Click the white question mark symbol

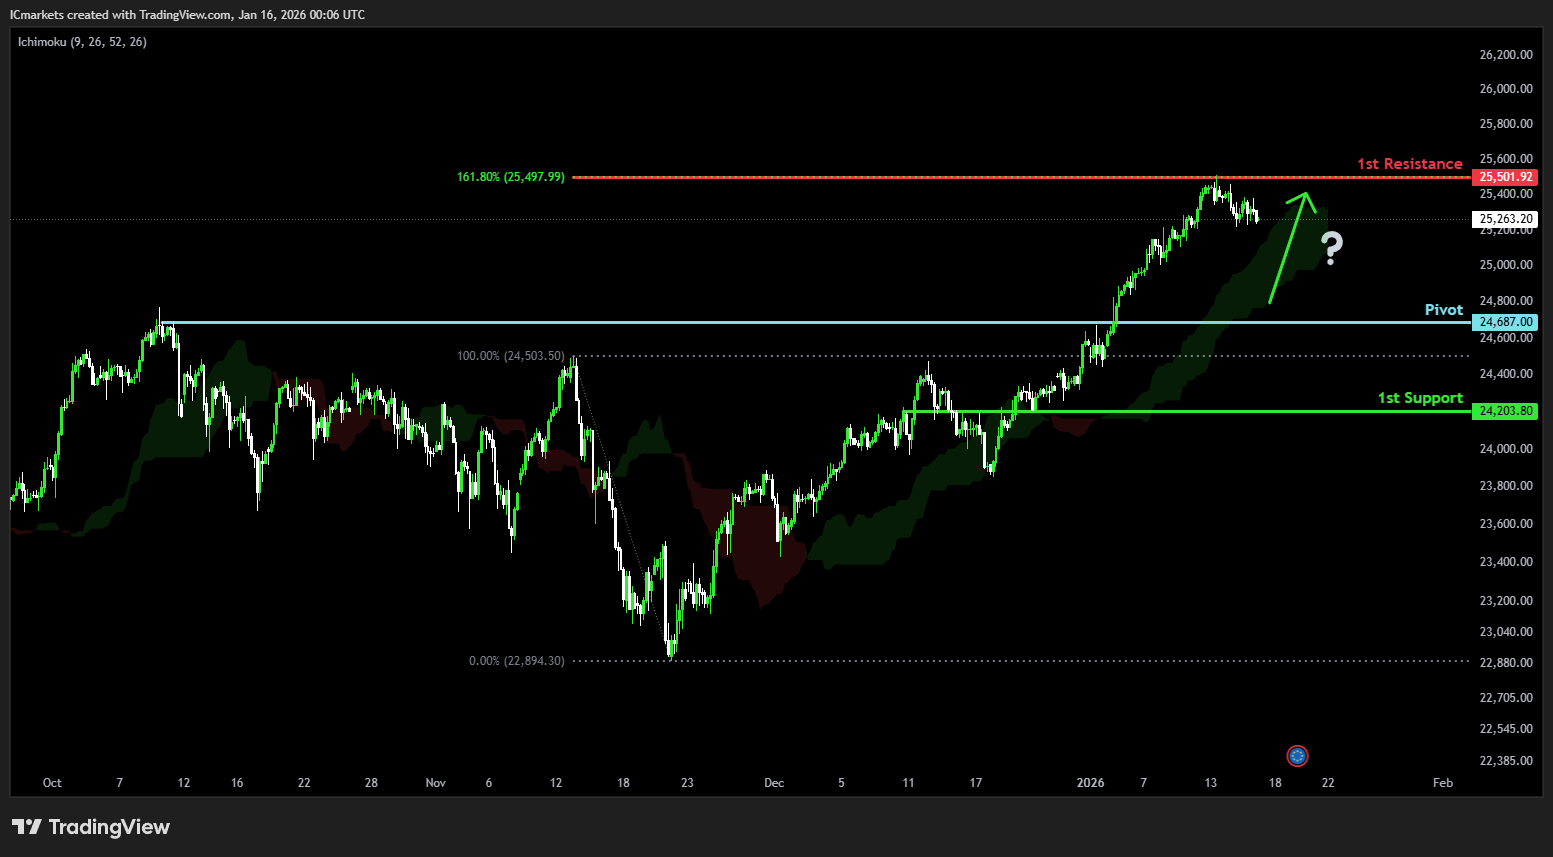1331,248
